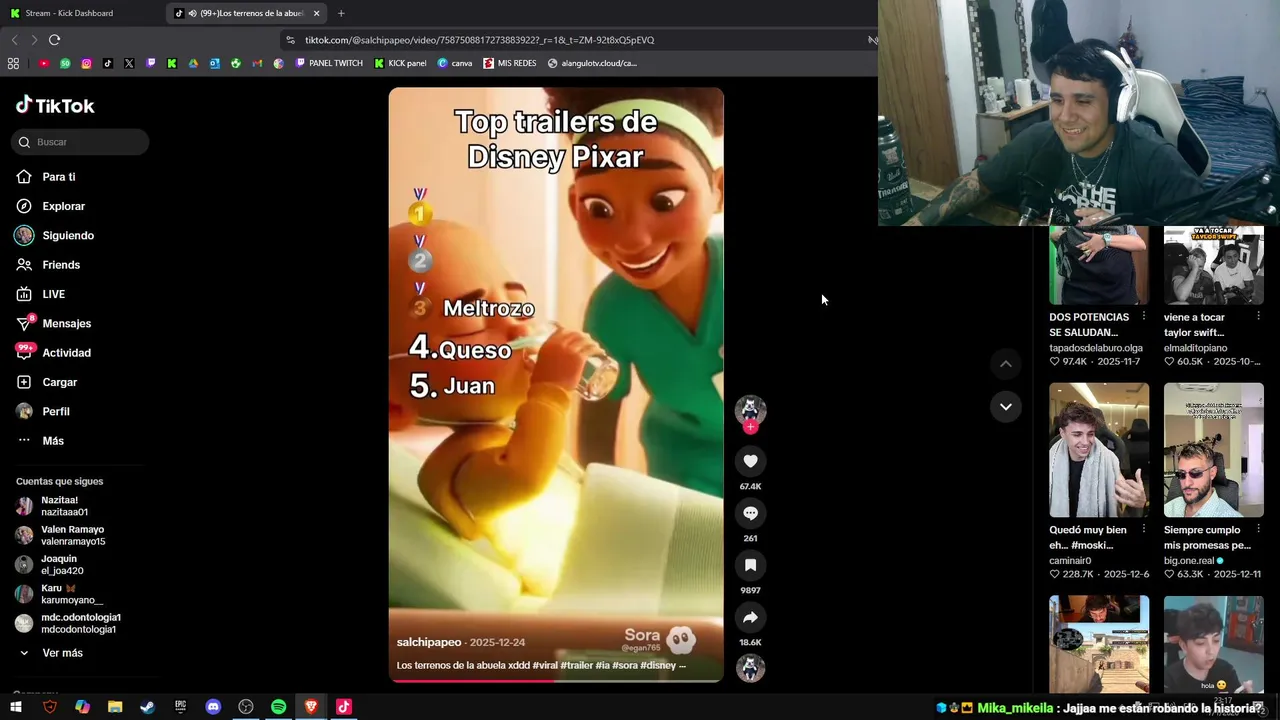The height and width of the screenshot is (720, 1280).
Task: Go to next video with down chevron
Action: (1005, 406)
